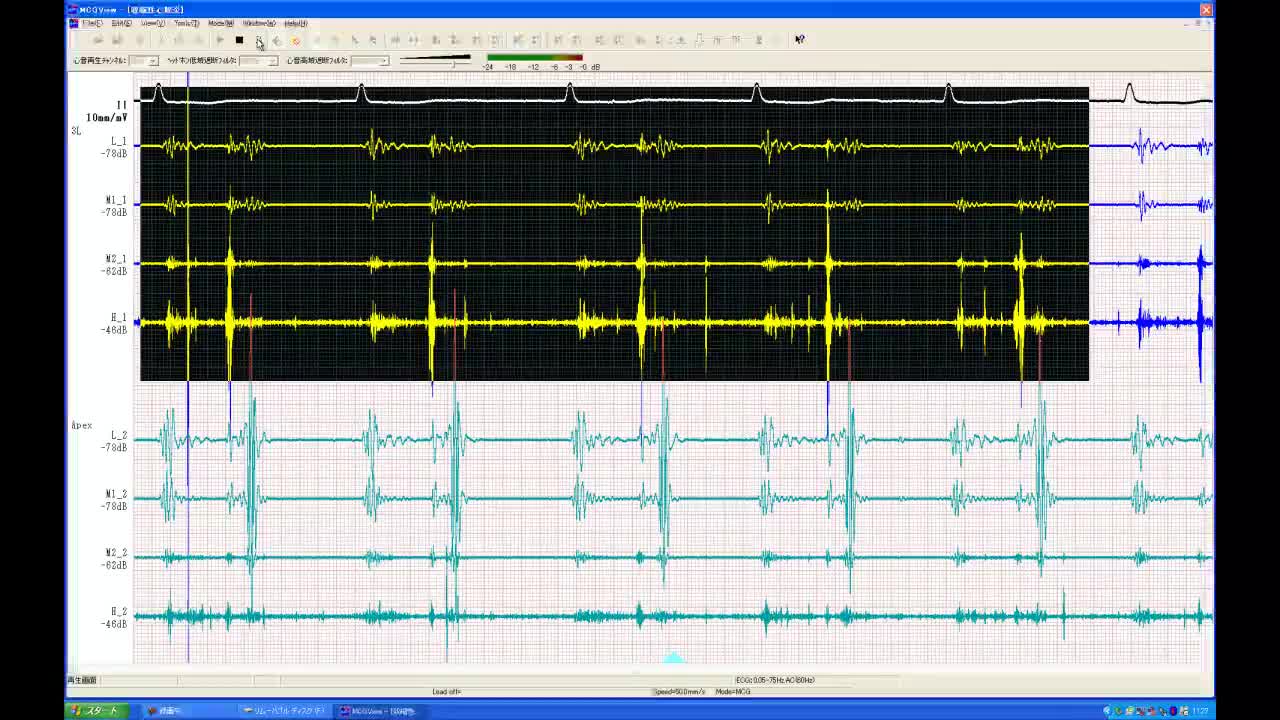
Task: Open the File menu
Action: click(91, 23)
